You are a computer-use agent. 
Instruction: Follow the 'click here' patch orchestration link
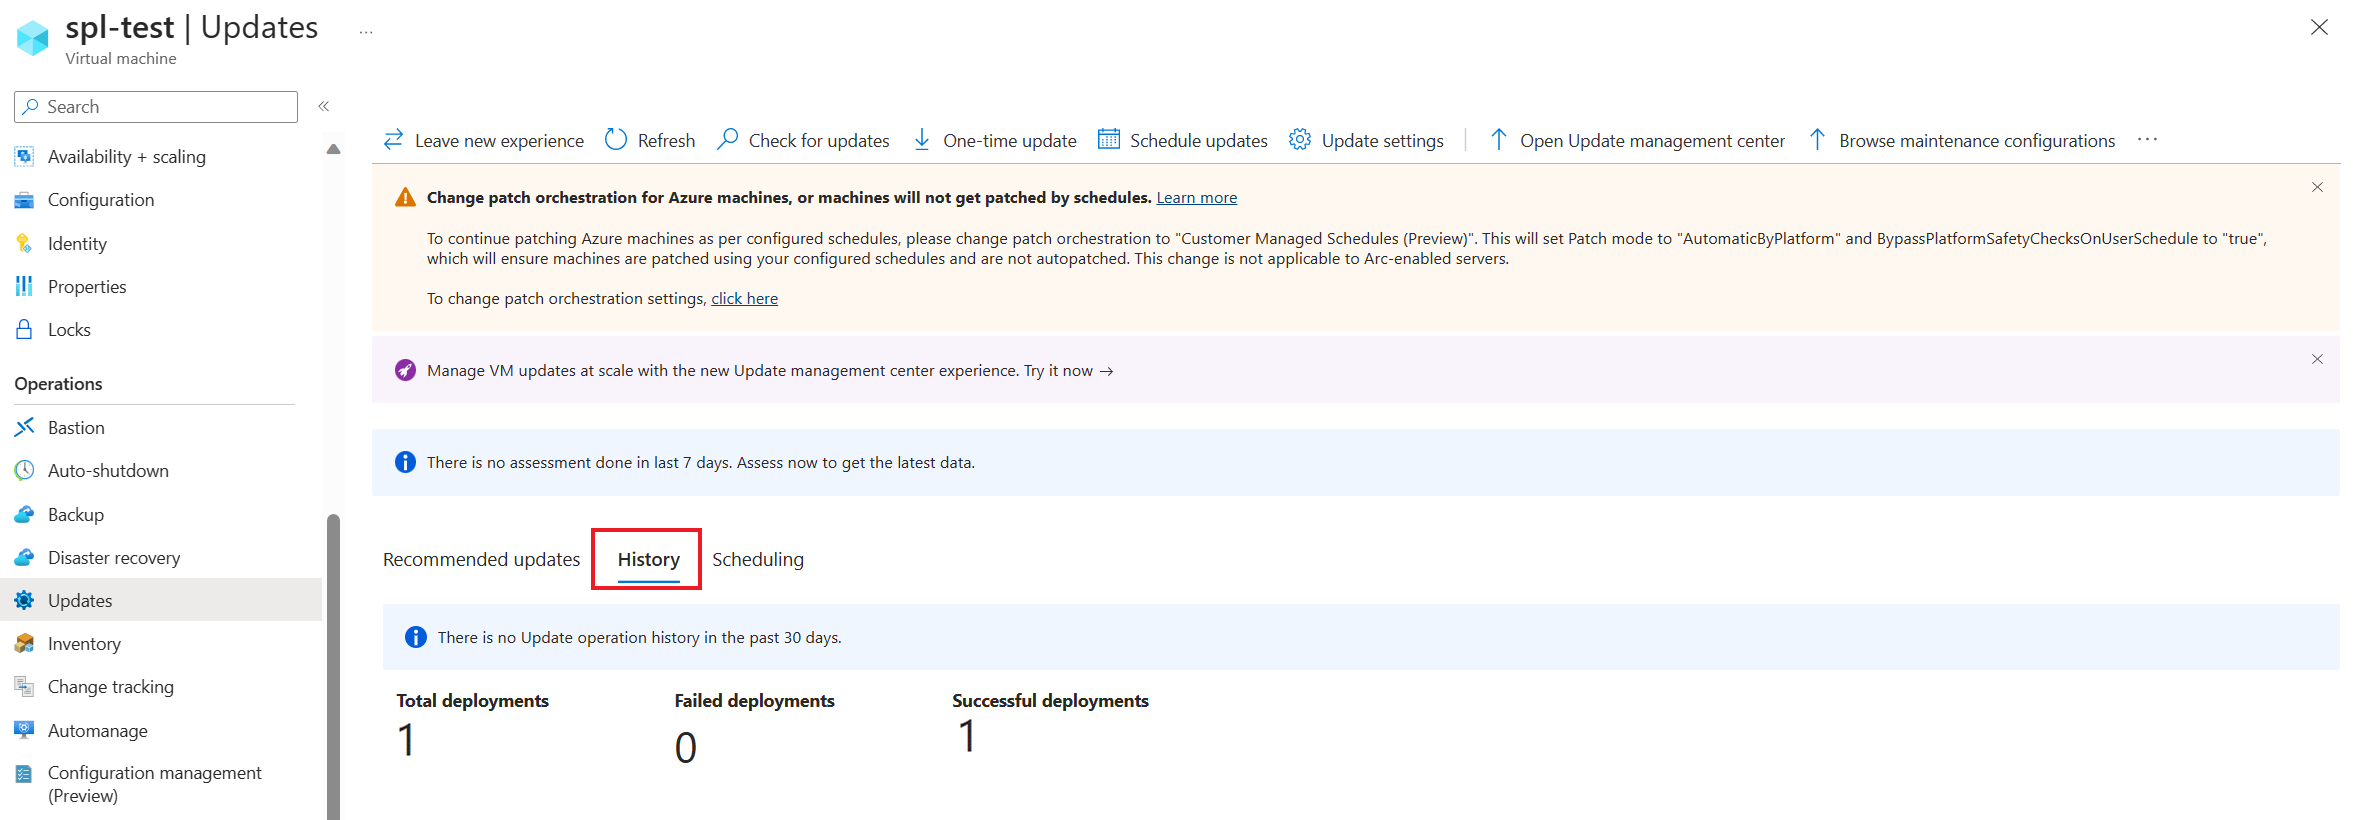point(744,298)
